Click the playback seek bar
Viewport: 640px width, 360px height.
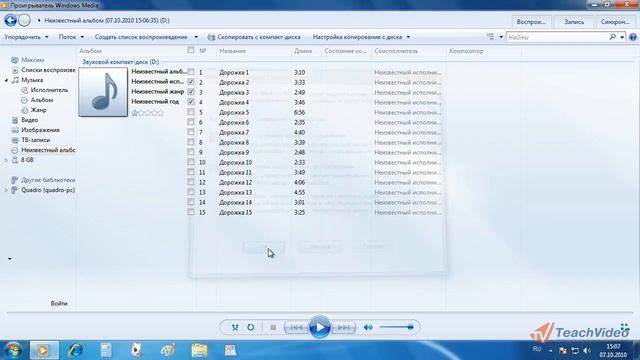pyautogui.click(x=320, y=313)
